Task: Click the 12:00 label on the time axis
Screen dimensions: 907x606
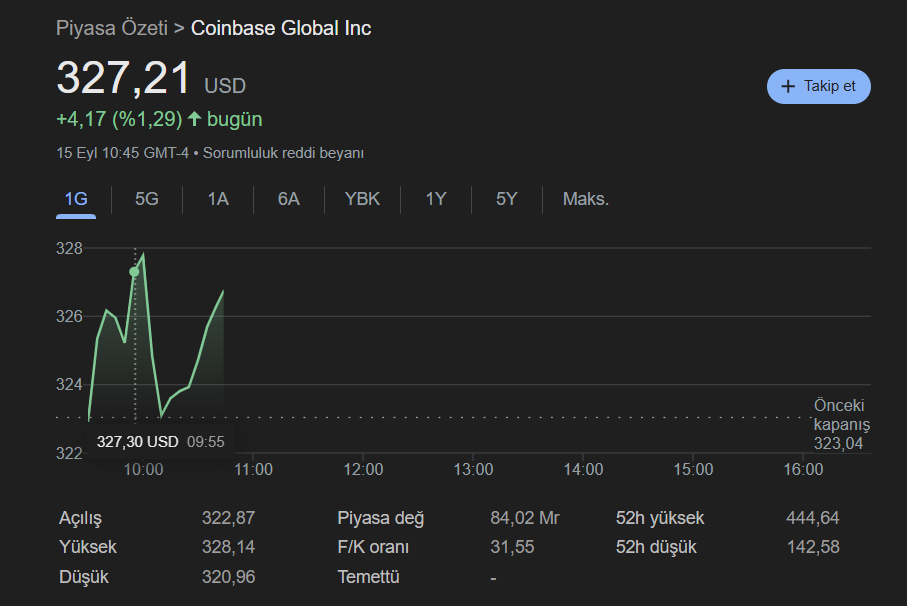Action: (363, 469)
